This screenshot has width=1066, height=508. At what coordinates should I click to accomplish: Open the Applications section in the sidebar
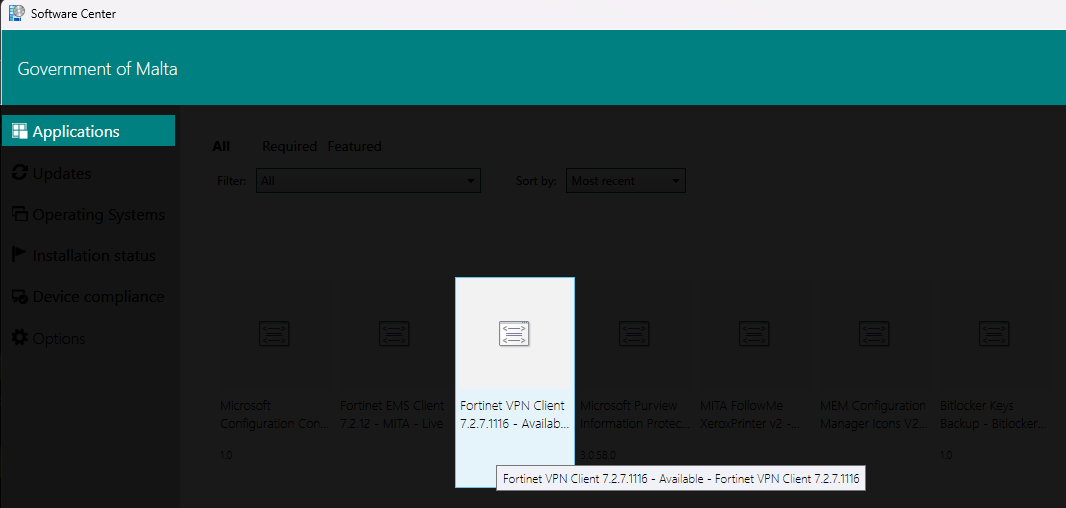[x=88, y=131]
